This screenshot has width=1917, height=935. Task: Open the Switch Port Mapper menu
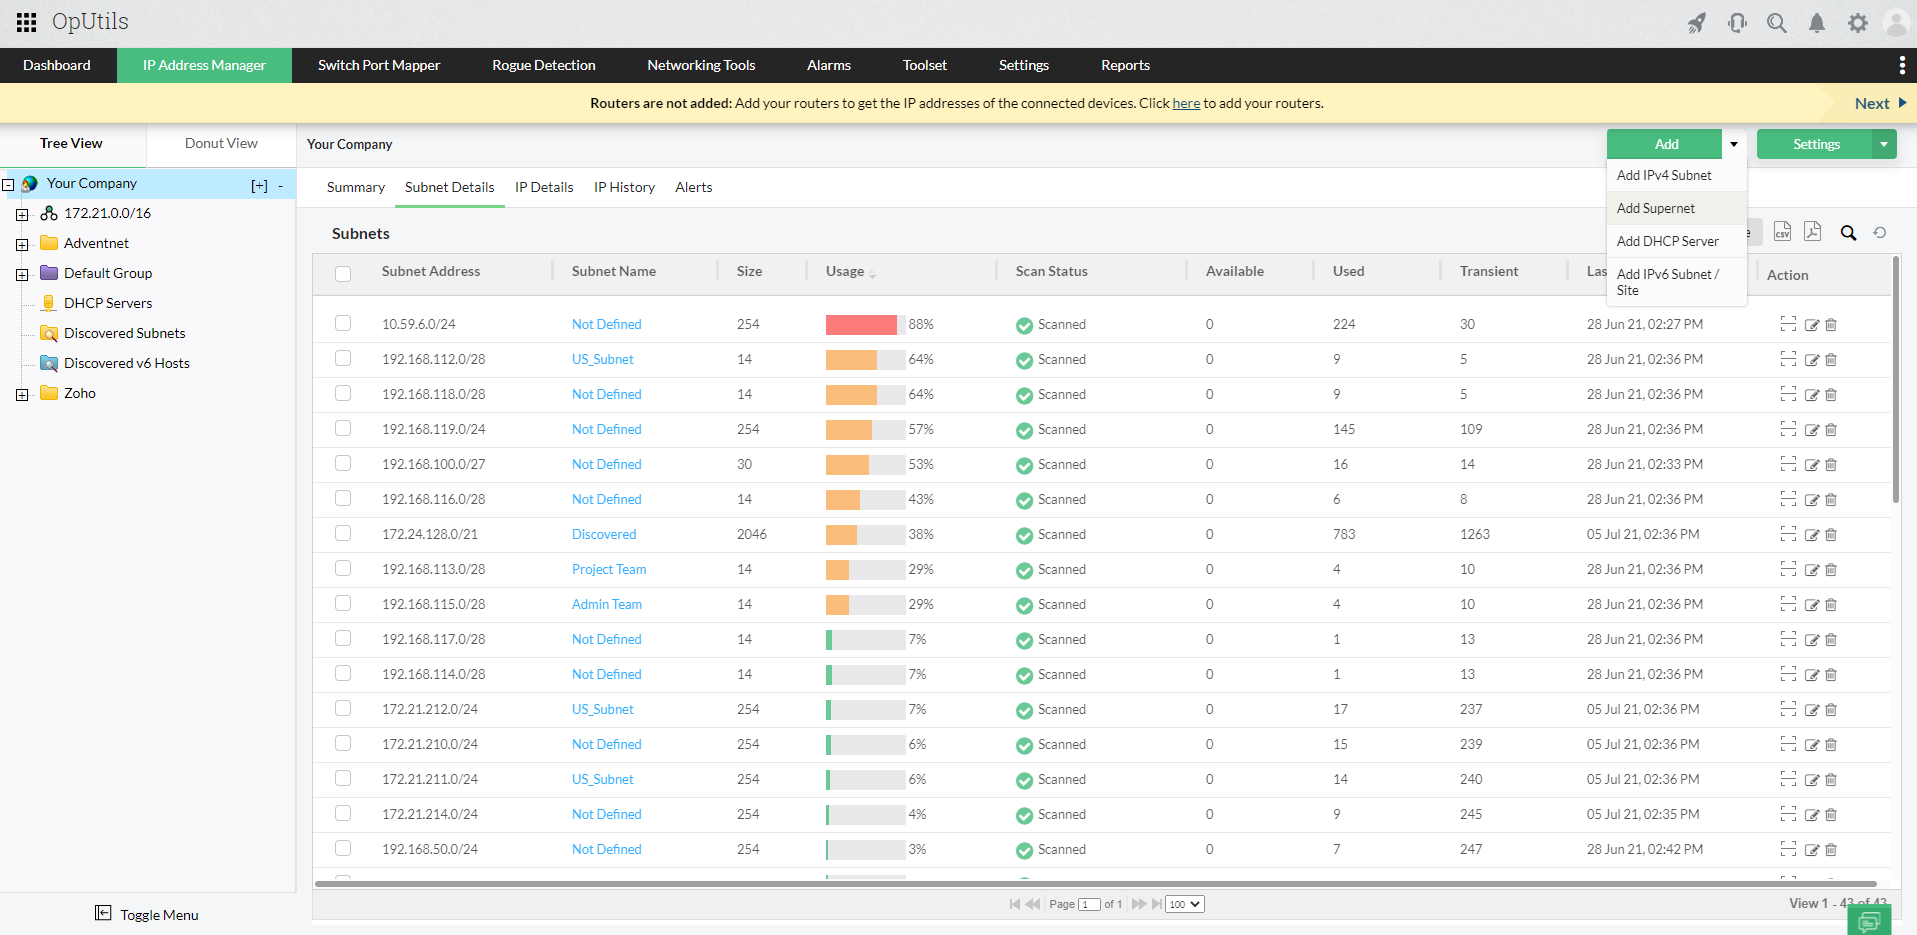[x=378, y=65]
